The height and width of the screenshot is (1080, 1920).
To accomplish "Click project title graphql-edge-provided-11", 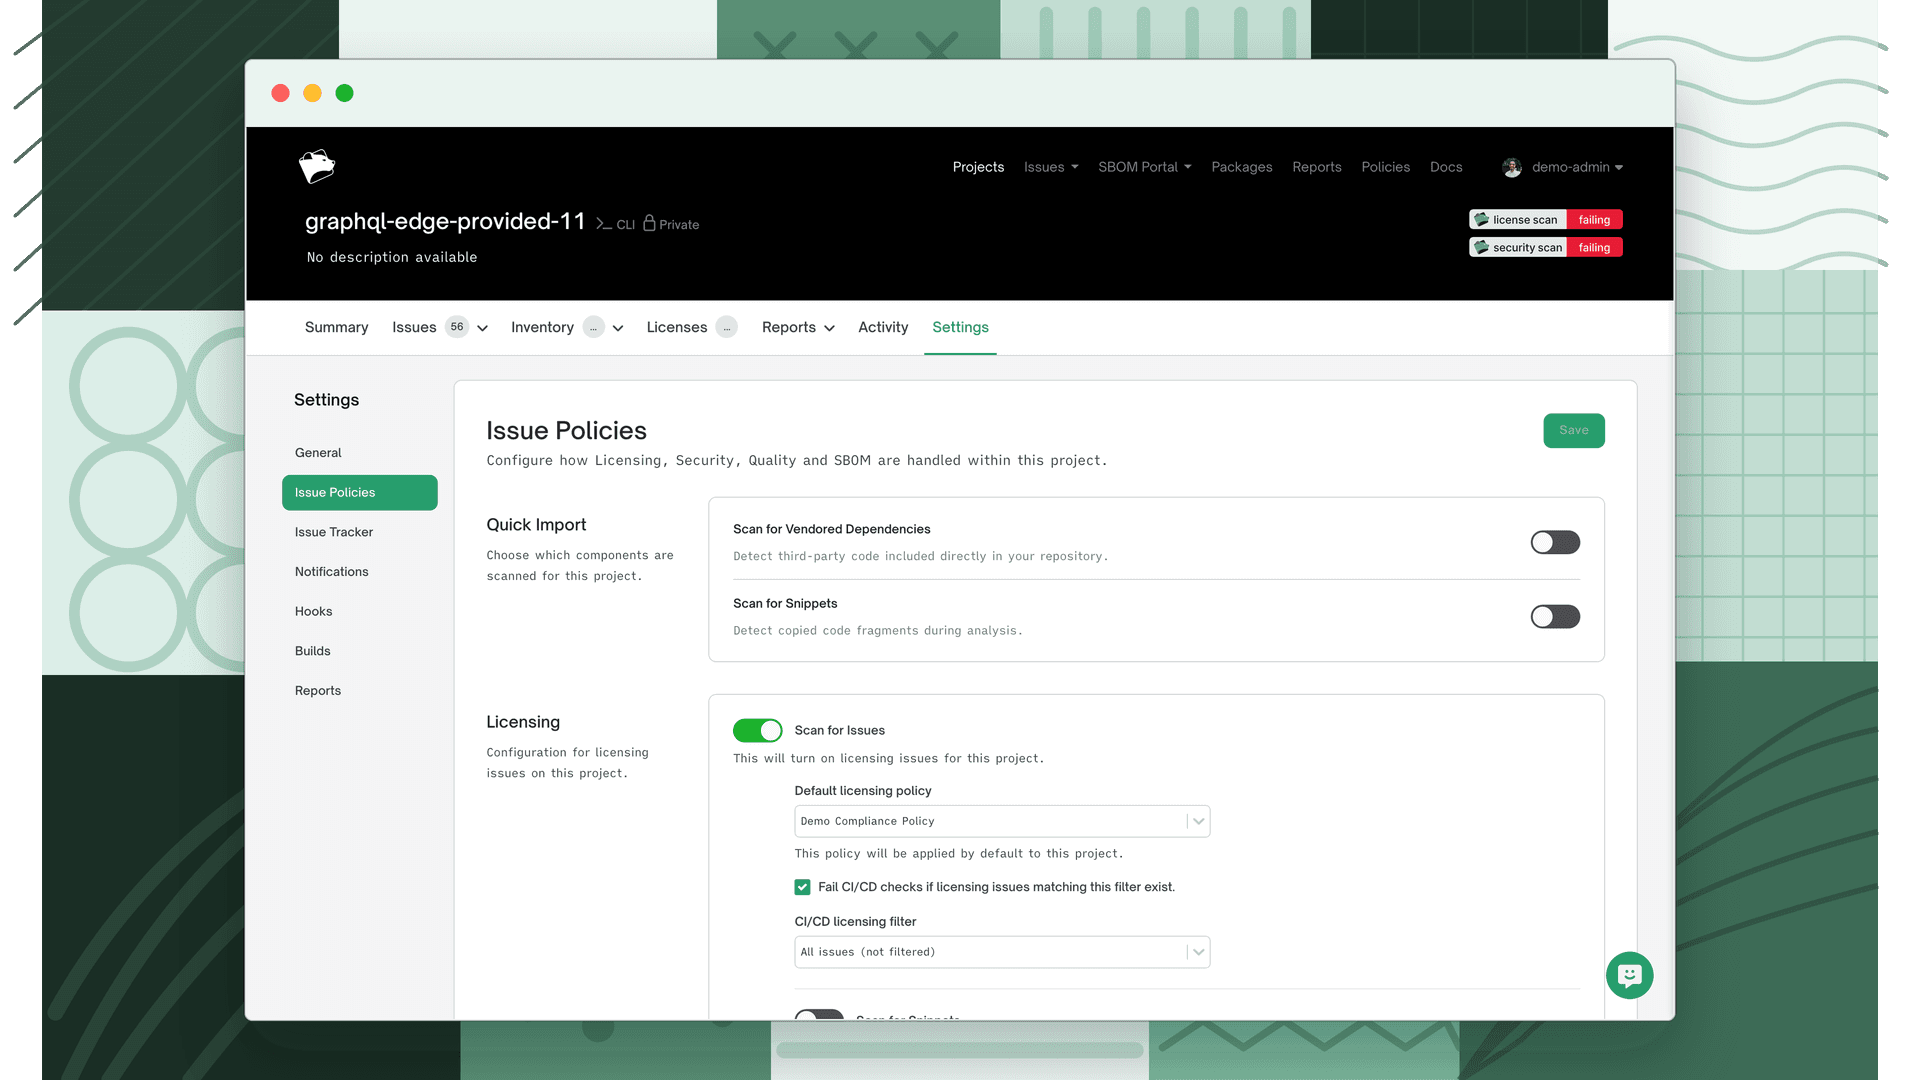I will pos(445,221).
